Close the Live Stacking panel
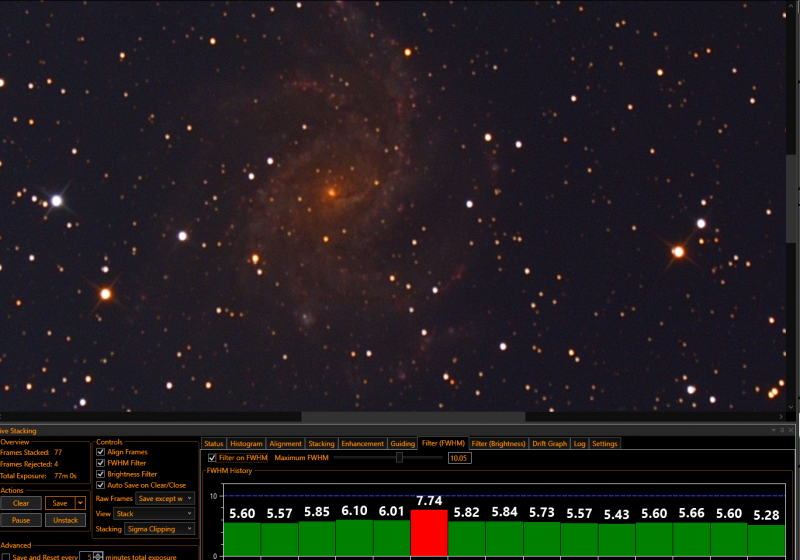 tap(791, 430)
